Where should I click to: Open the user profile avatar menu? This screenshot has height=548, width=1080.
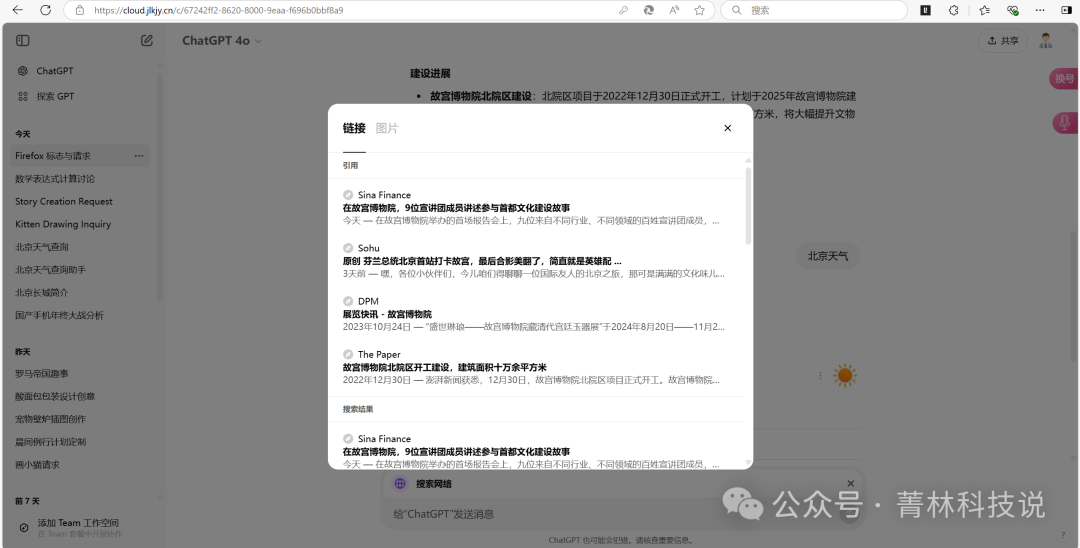tap(1045, 41)
